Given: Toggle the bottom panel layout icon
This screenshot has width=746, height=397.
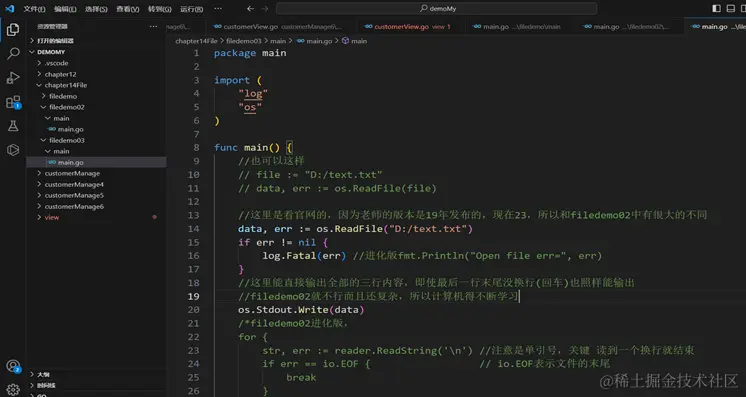Looking at the screenshot, I should pos(731,9).
